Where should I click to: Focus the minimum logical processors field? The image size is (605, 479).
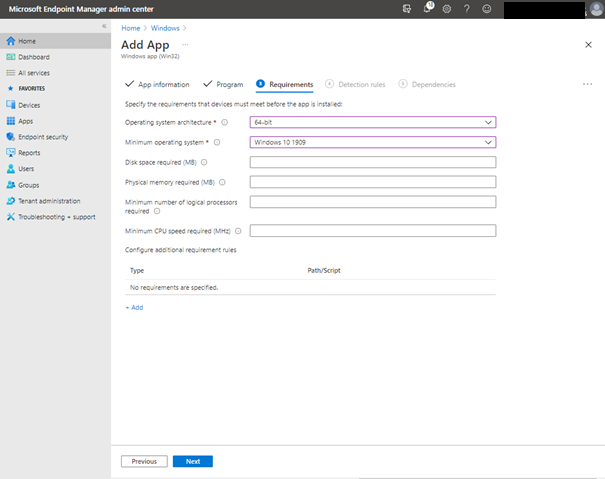pyautogui.click(x=373, y=202)
